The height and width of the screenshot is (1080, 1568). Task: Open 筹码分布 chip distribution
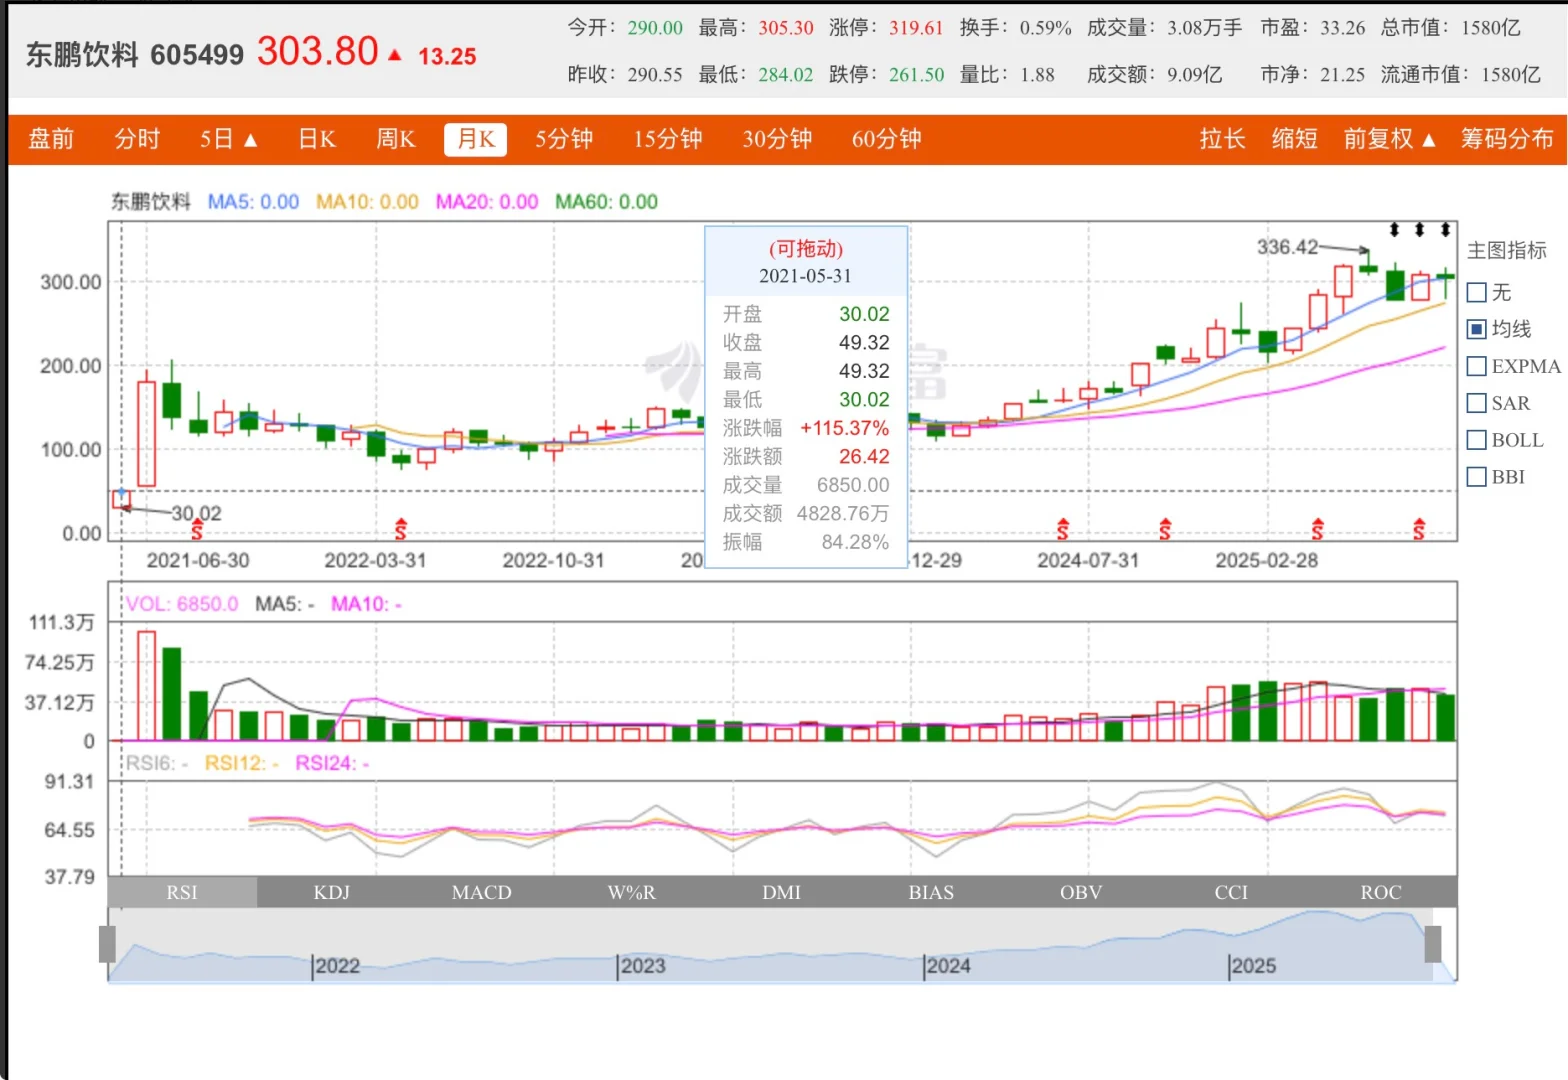1507,139
